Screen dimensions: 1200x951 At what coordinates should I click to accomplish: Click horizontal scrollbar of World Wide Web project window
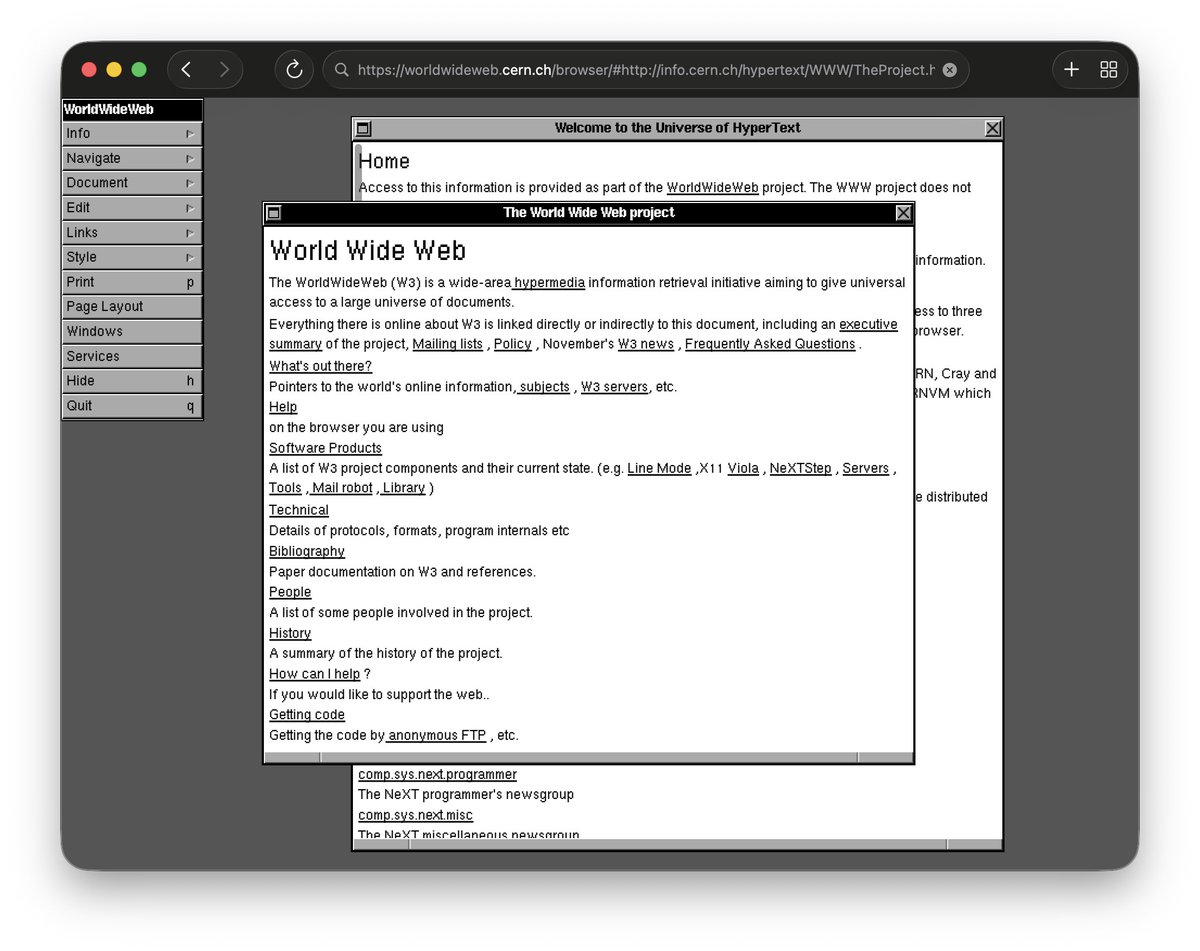tap(589, 757)
